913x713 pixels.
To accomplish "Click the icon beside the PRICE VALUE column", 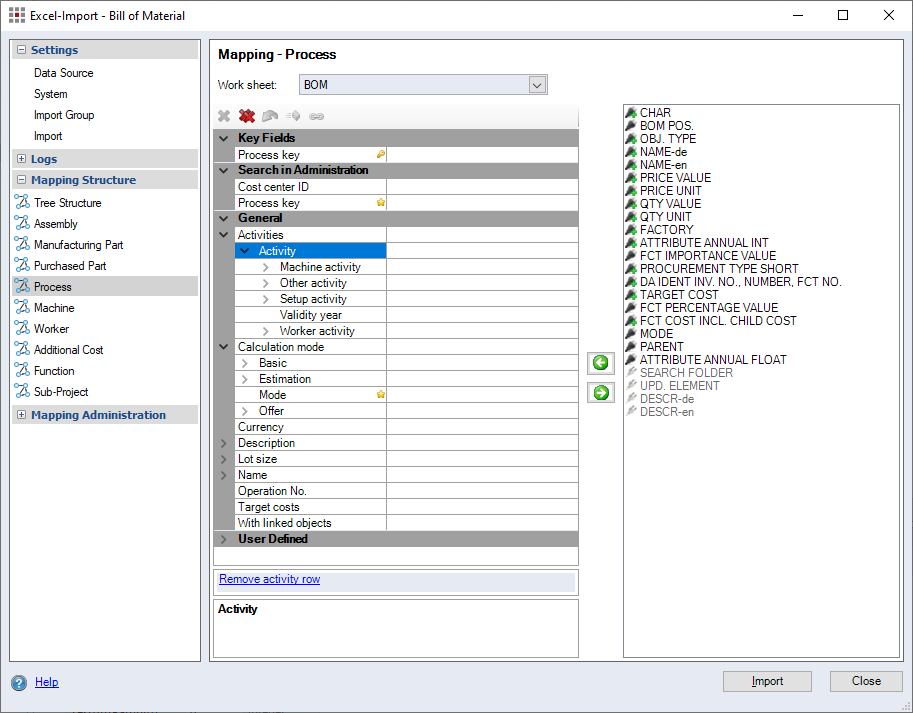I will tap(631, 178).
